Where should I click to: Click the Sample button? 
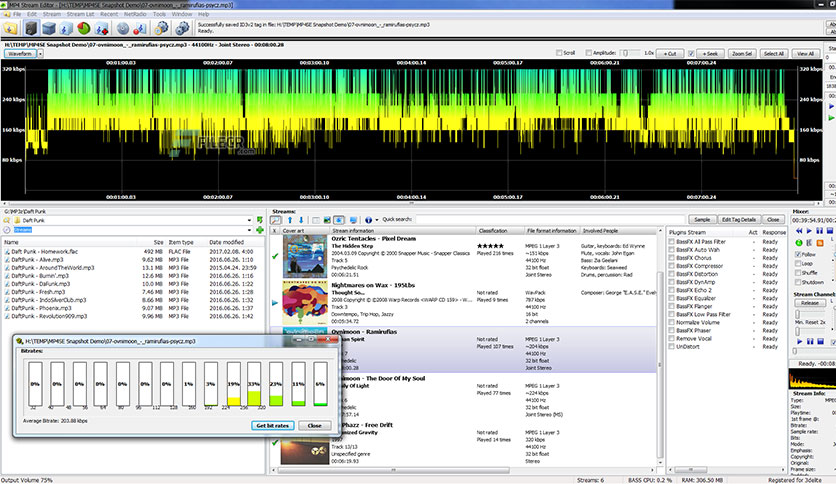click(x=702, y=220)
